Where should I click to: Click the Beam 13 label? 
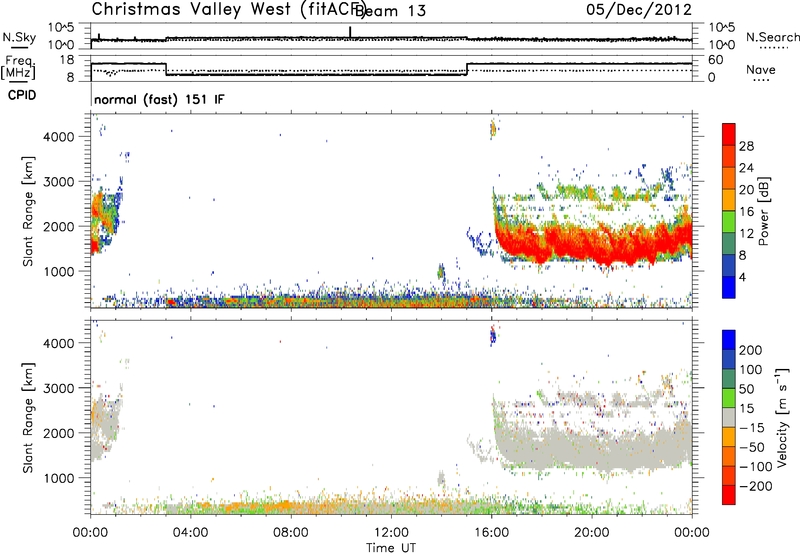391,11
